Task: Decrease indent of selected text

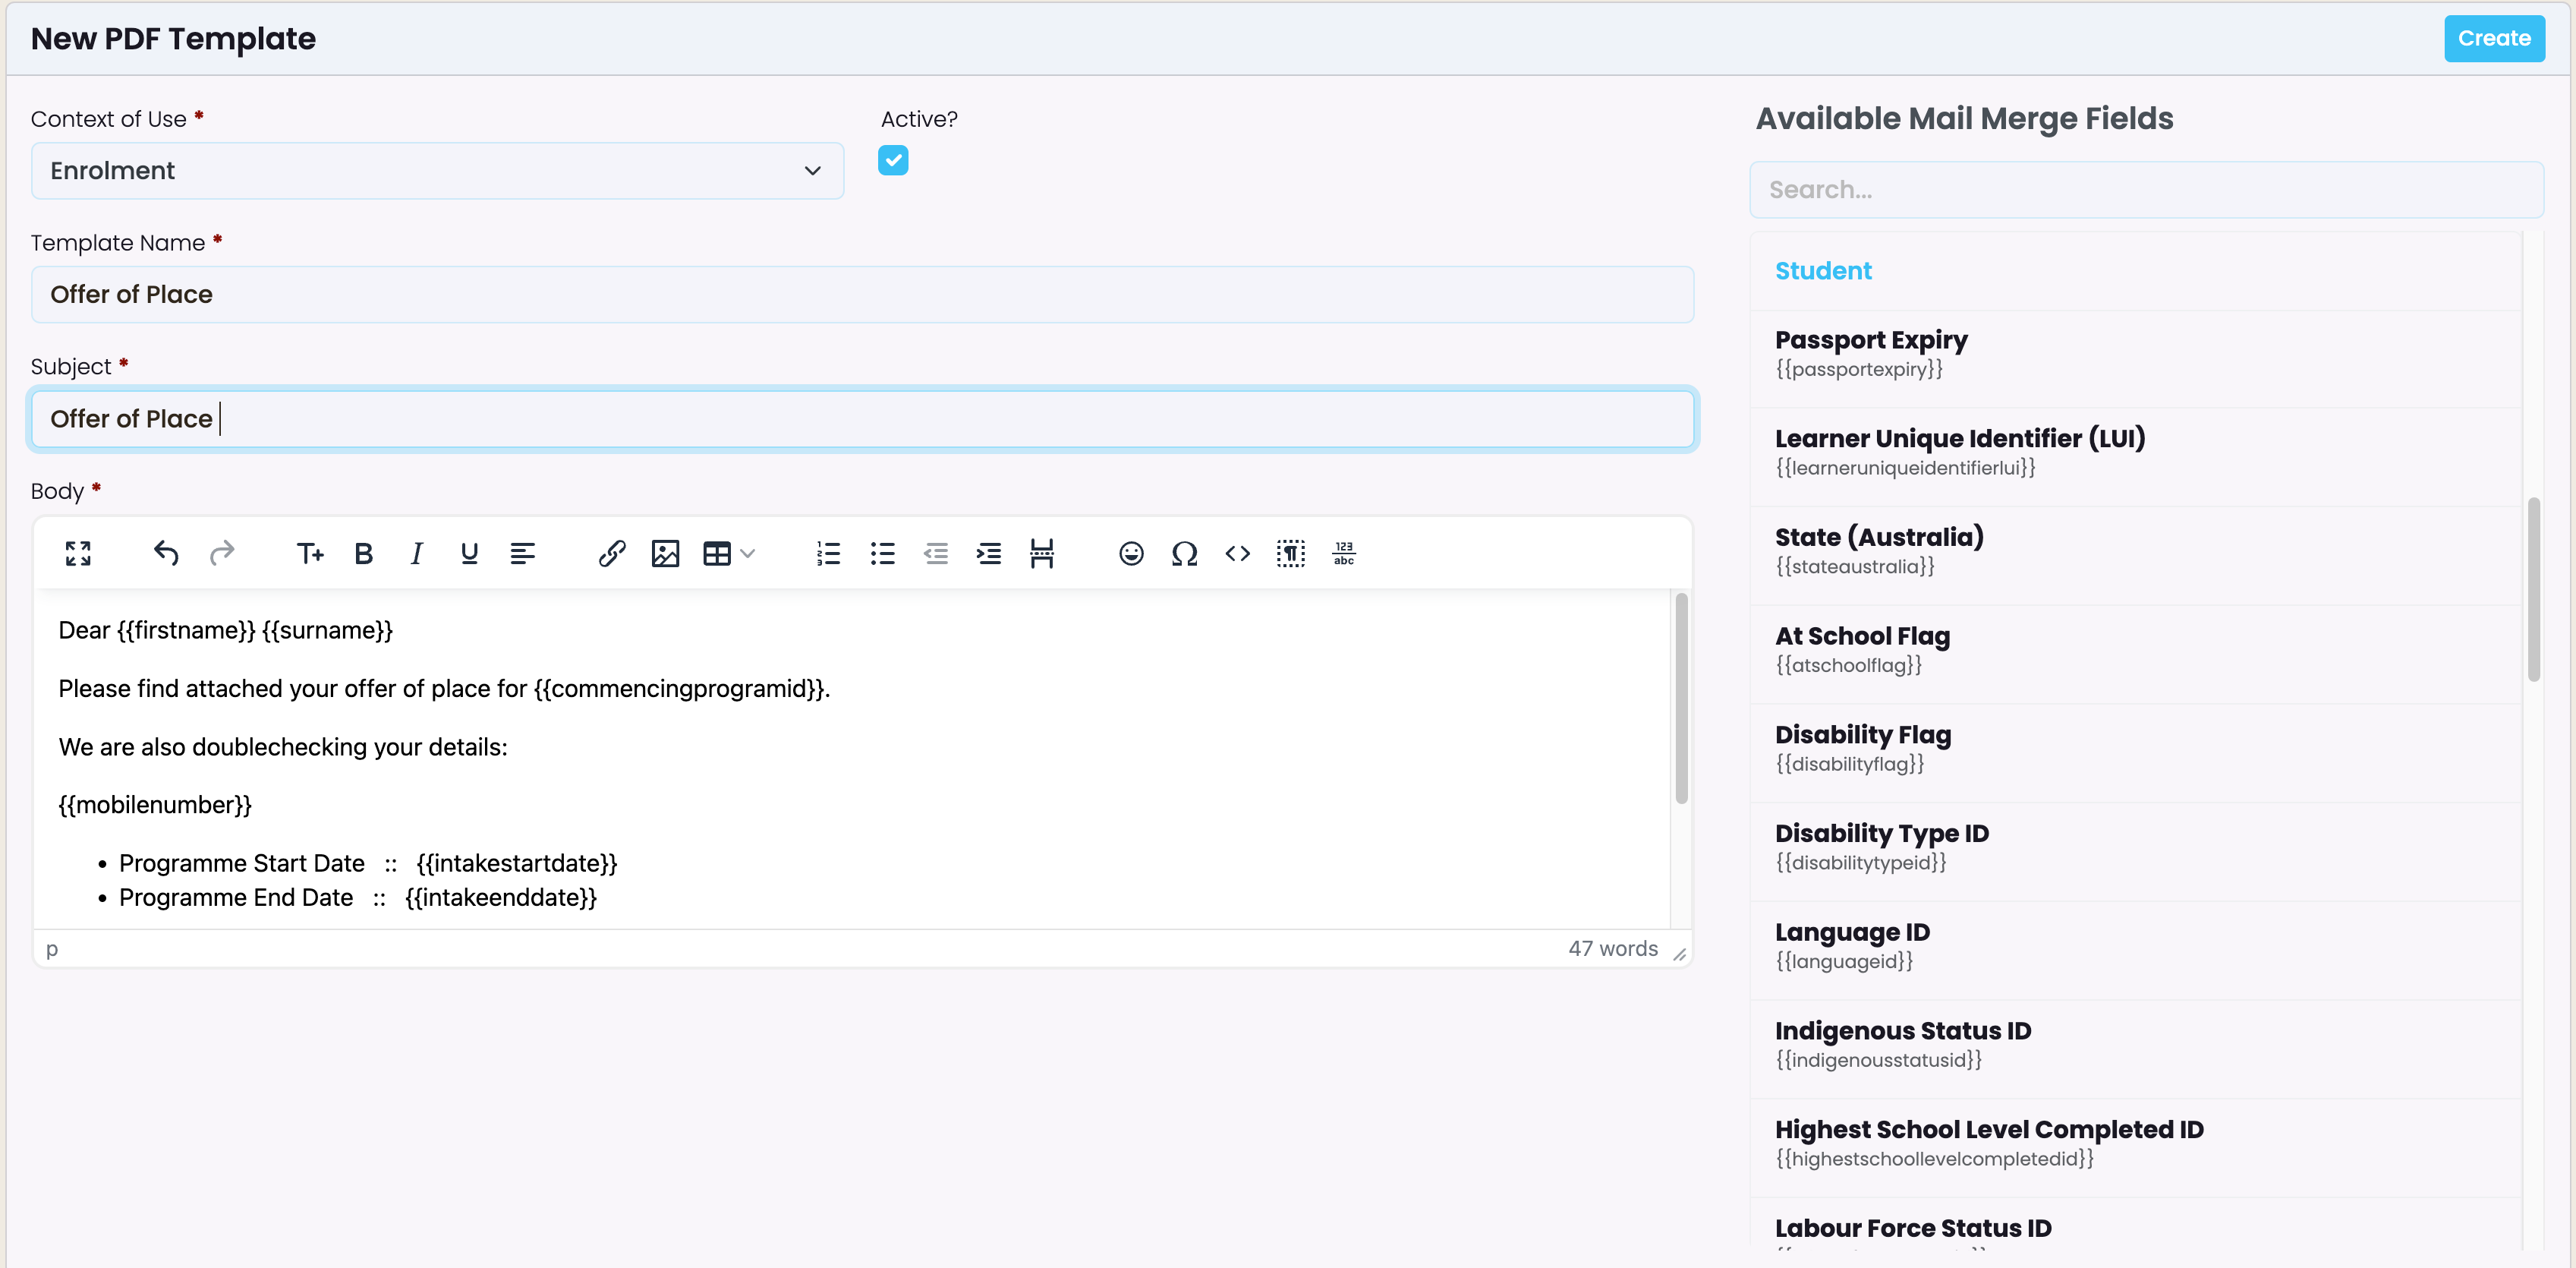Action: pos(935,553)
